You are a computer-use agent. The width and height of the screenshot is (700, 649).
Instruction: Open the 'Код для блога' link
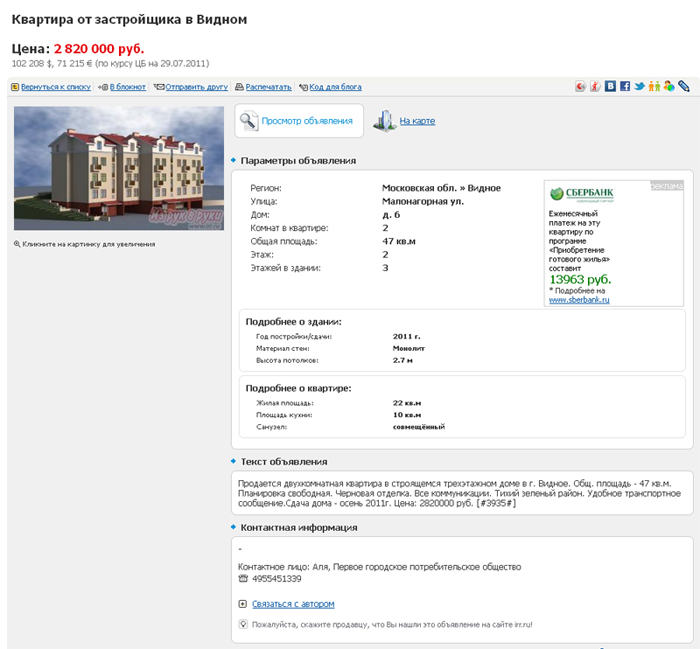(335, 87)
